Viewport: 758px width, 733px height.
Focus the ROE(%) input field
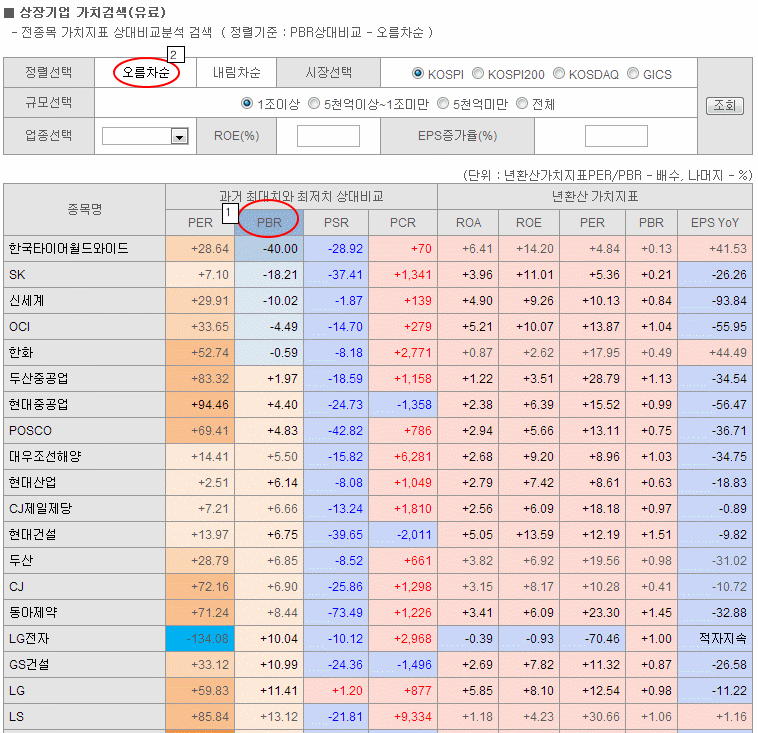click(328, 136)
